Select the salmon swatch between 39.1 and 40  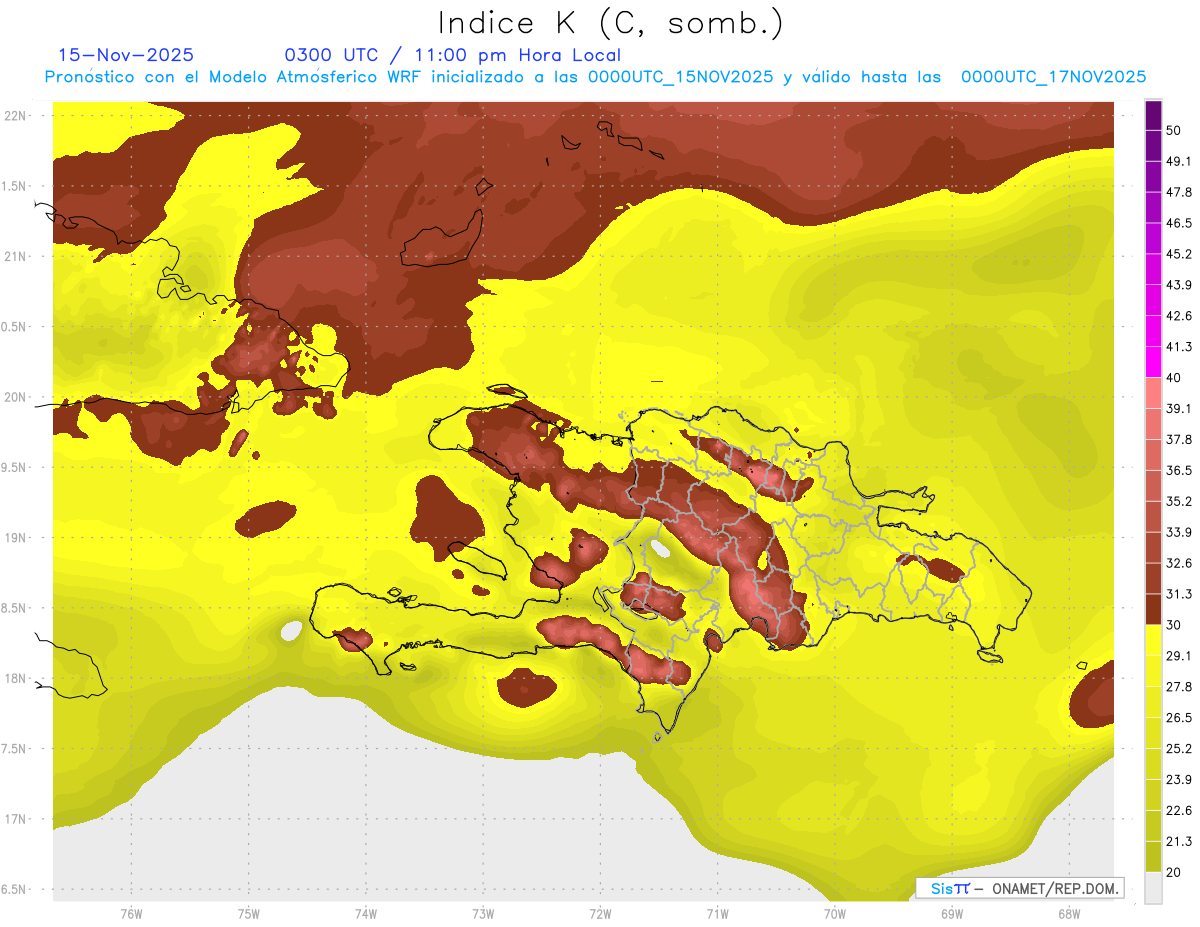[1154, 393]
